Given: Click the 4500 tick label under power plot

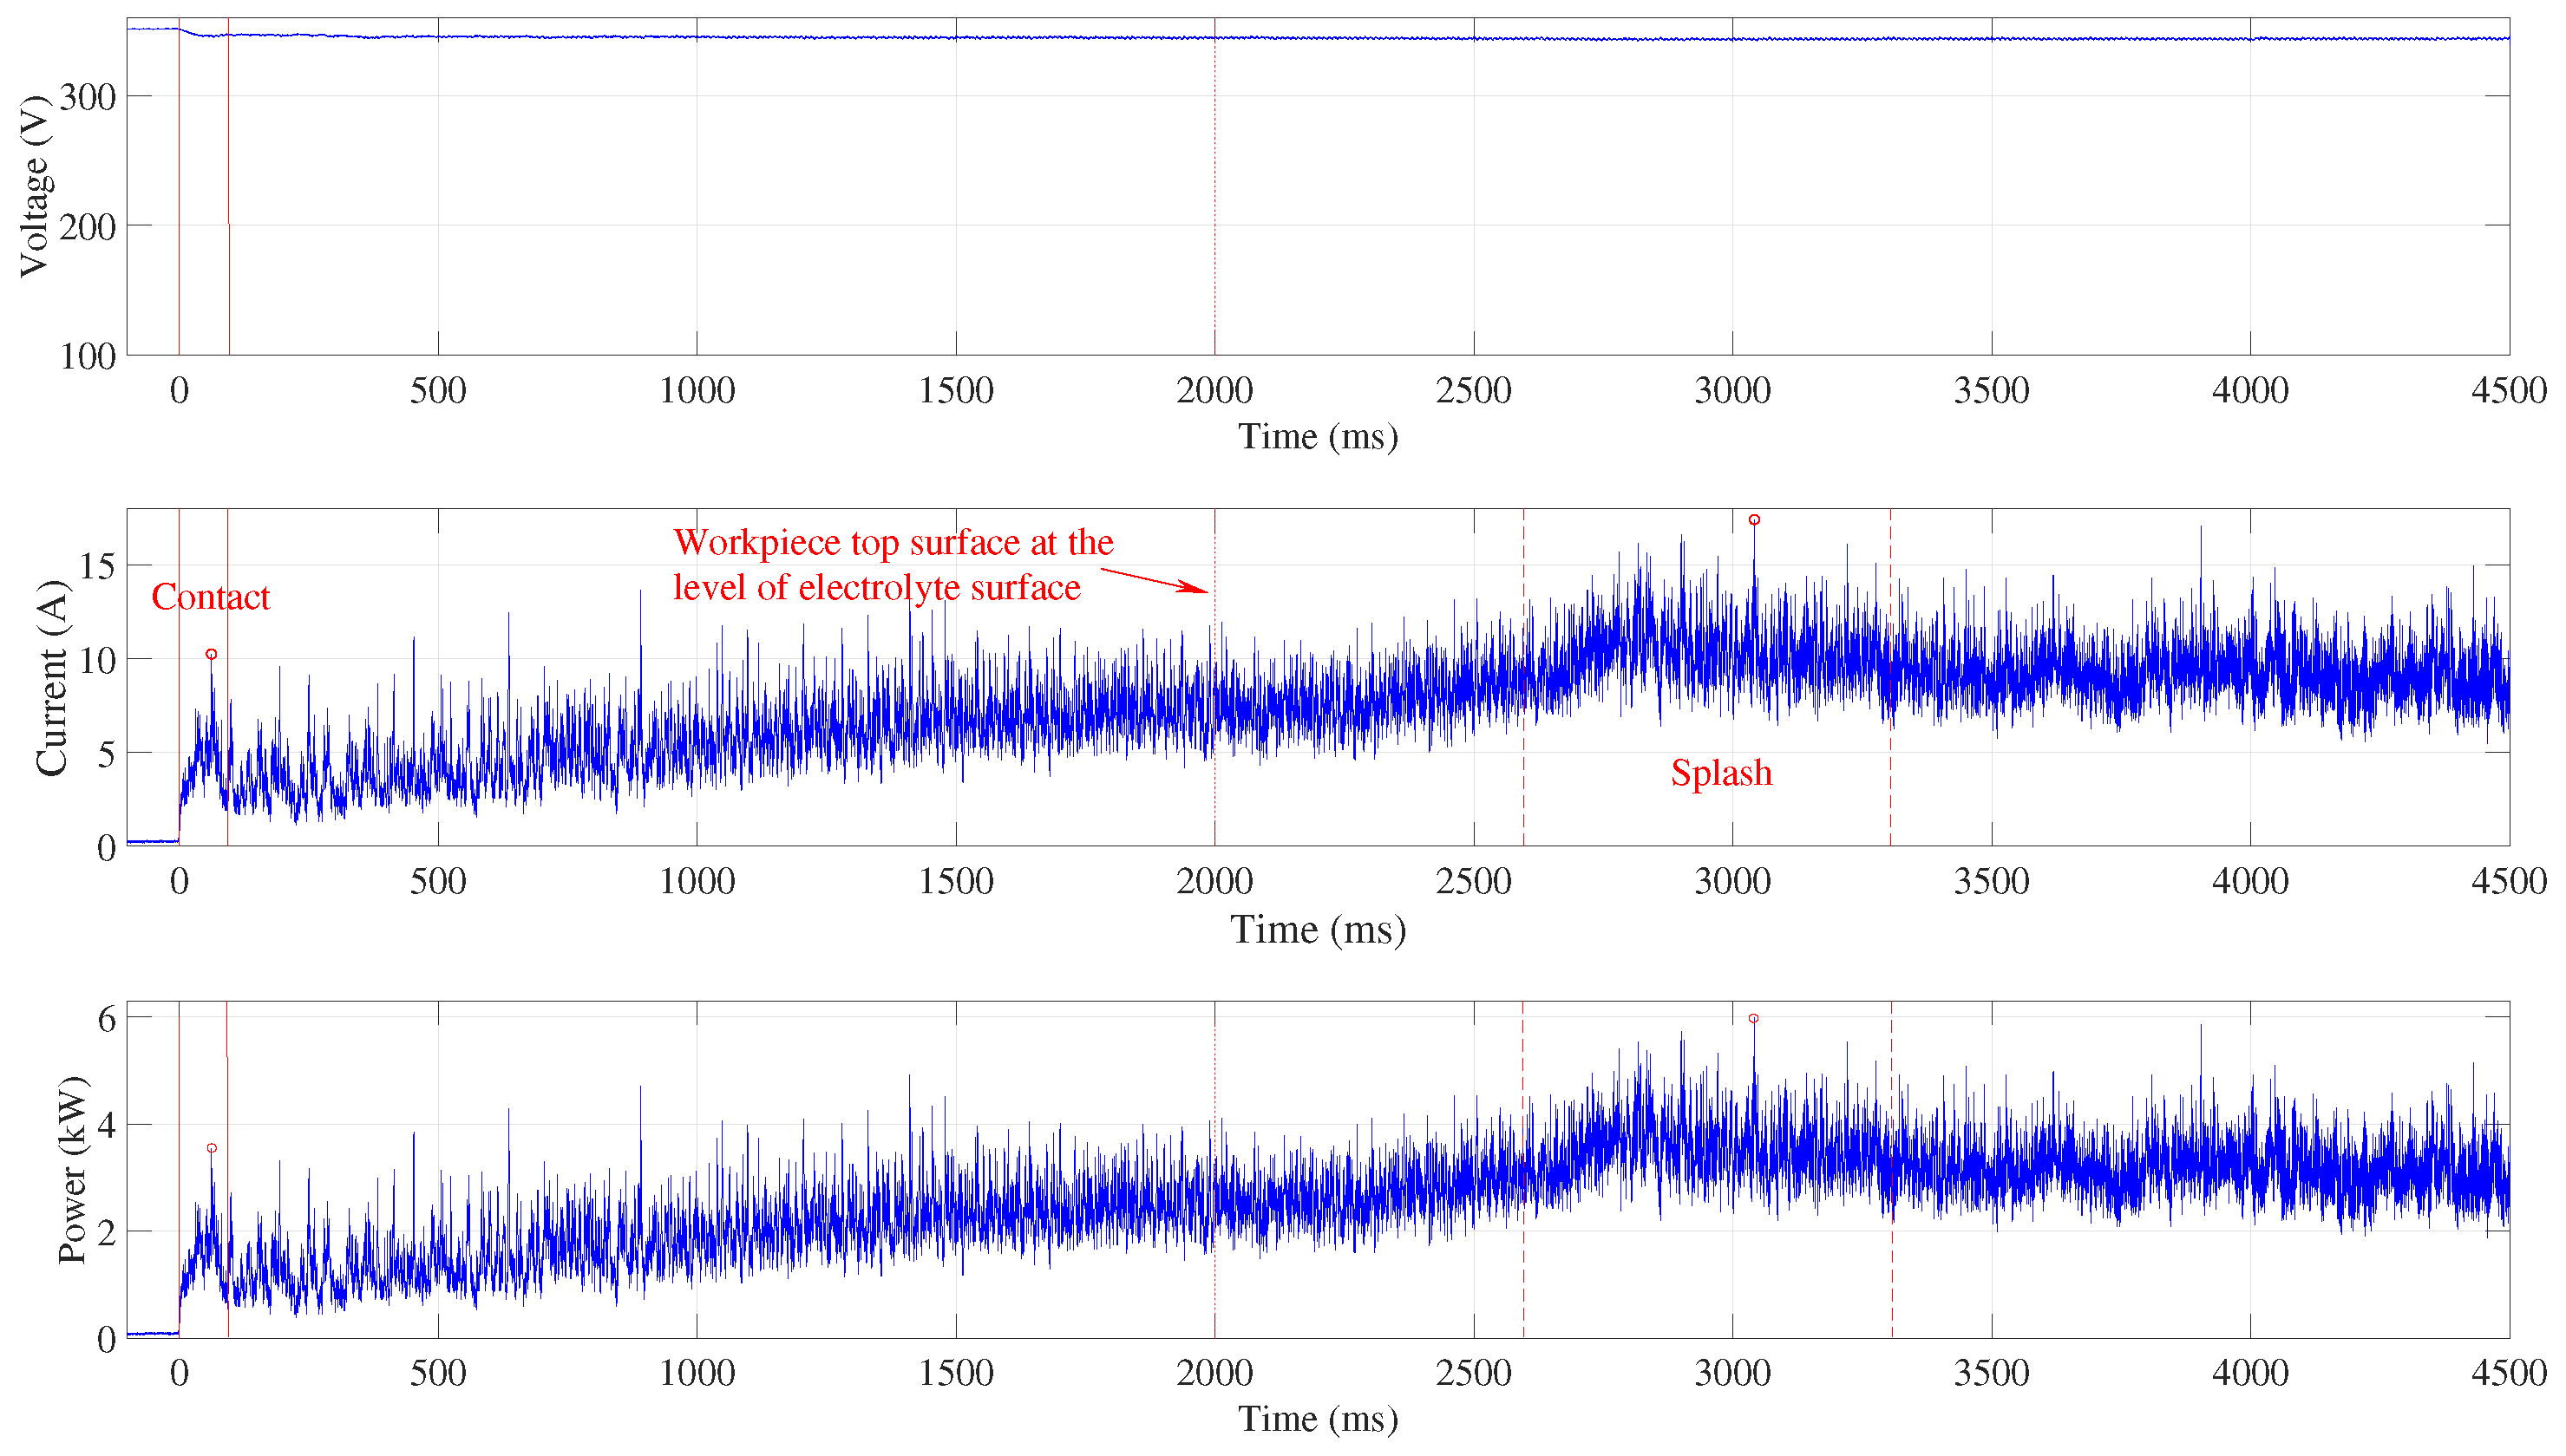Looking at the screenshot, I should coord(2508,1372).
